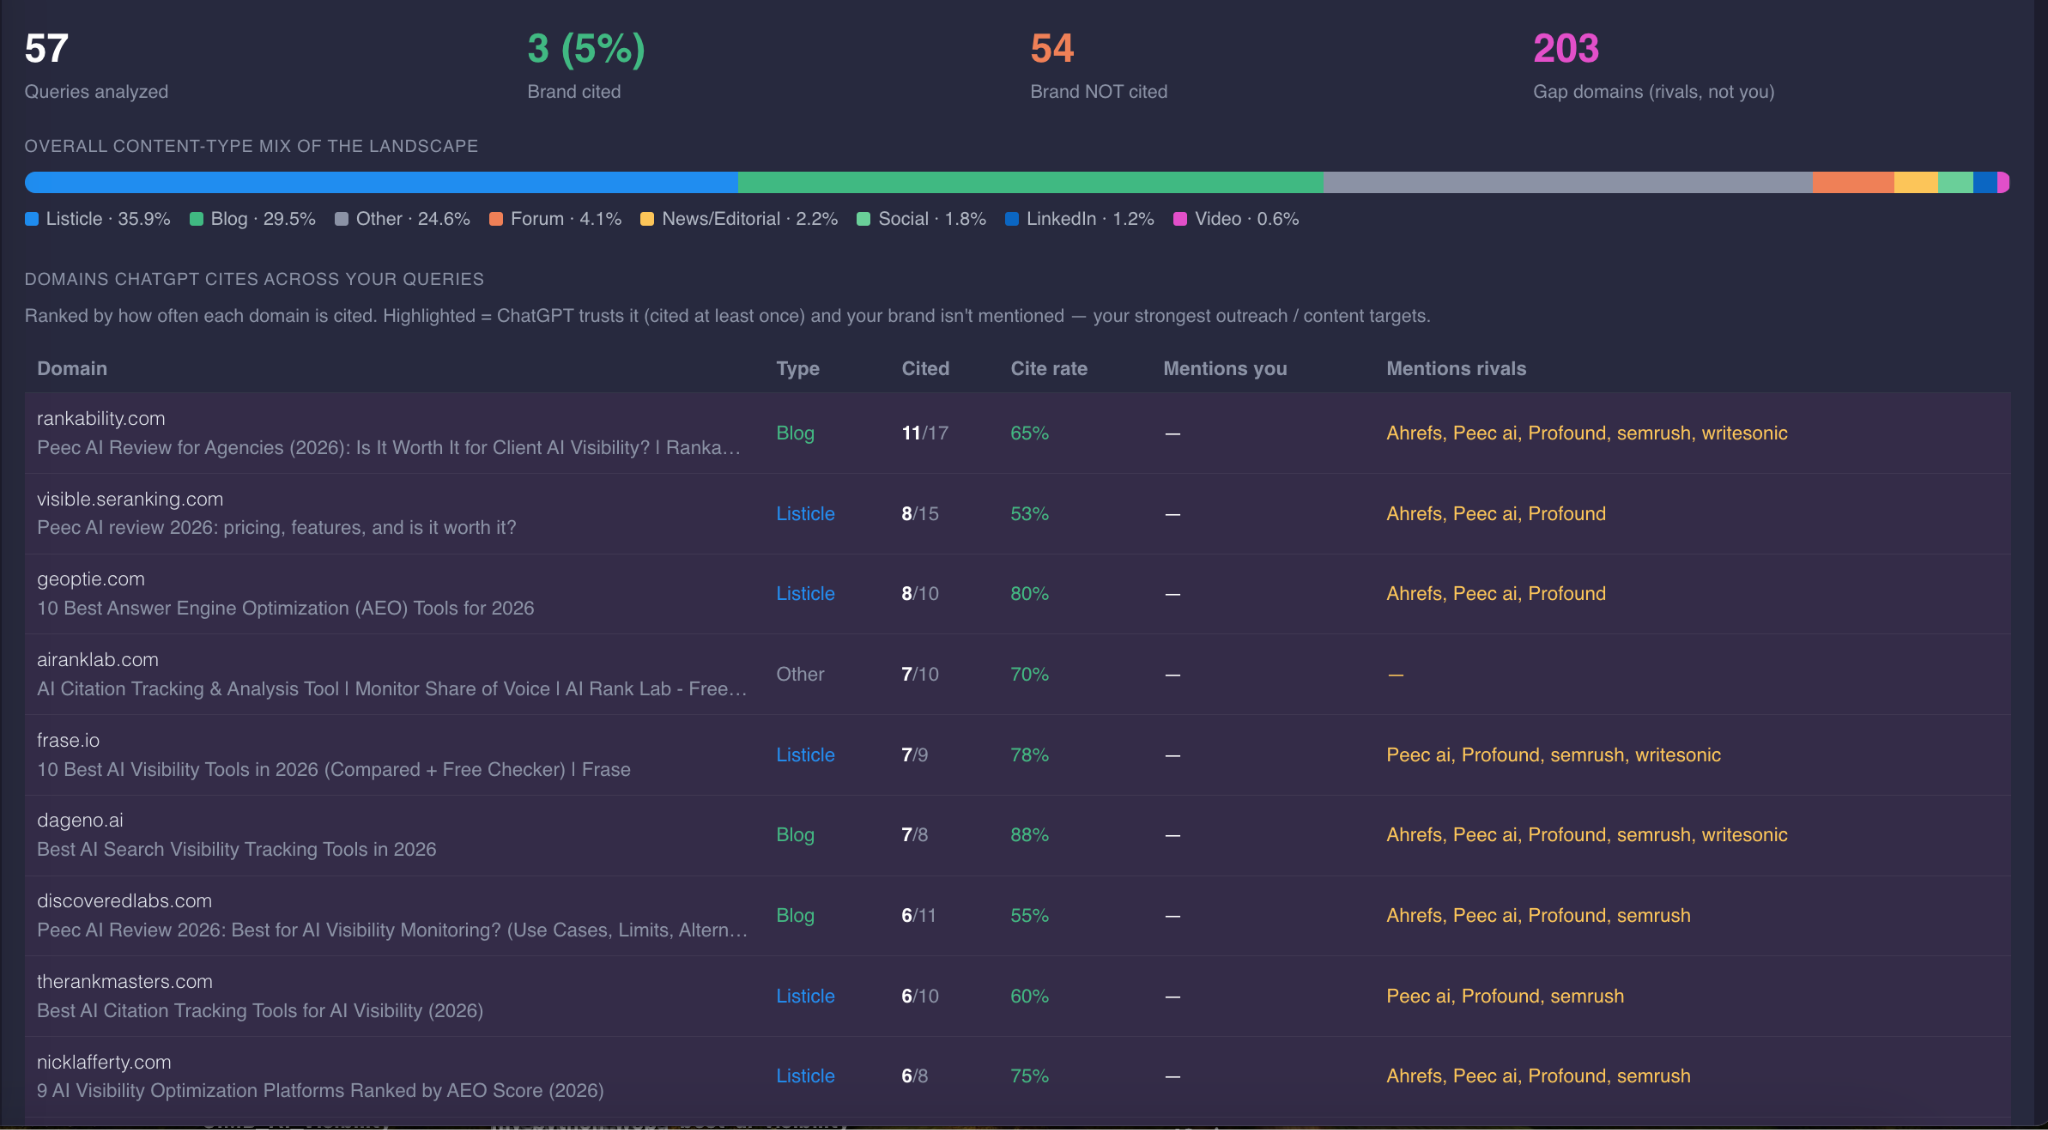Click the Other type for airanklab.com

(800, 674)
